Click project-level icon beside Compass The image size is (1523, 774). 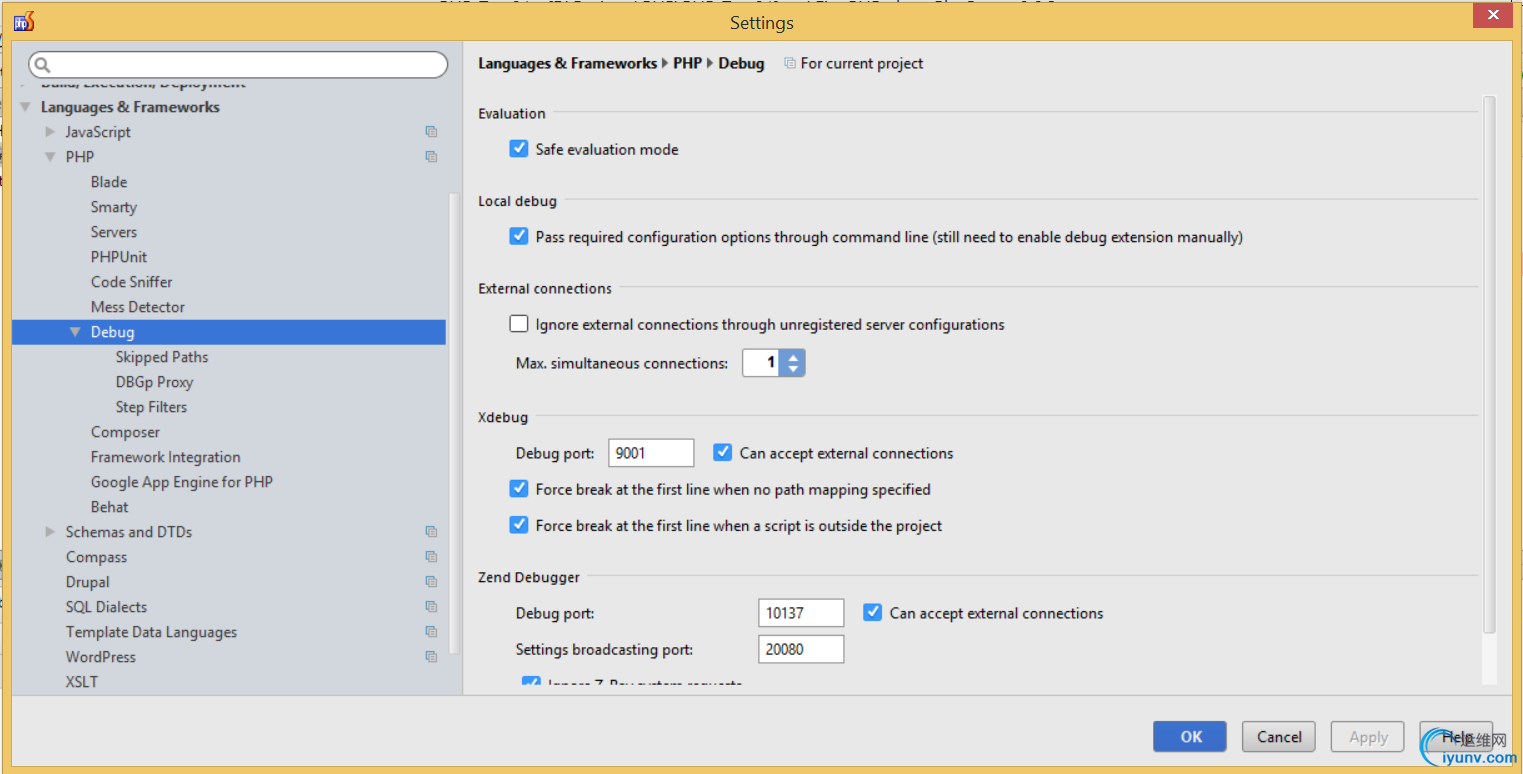pos(431,557)
